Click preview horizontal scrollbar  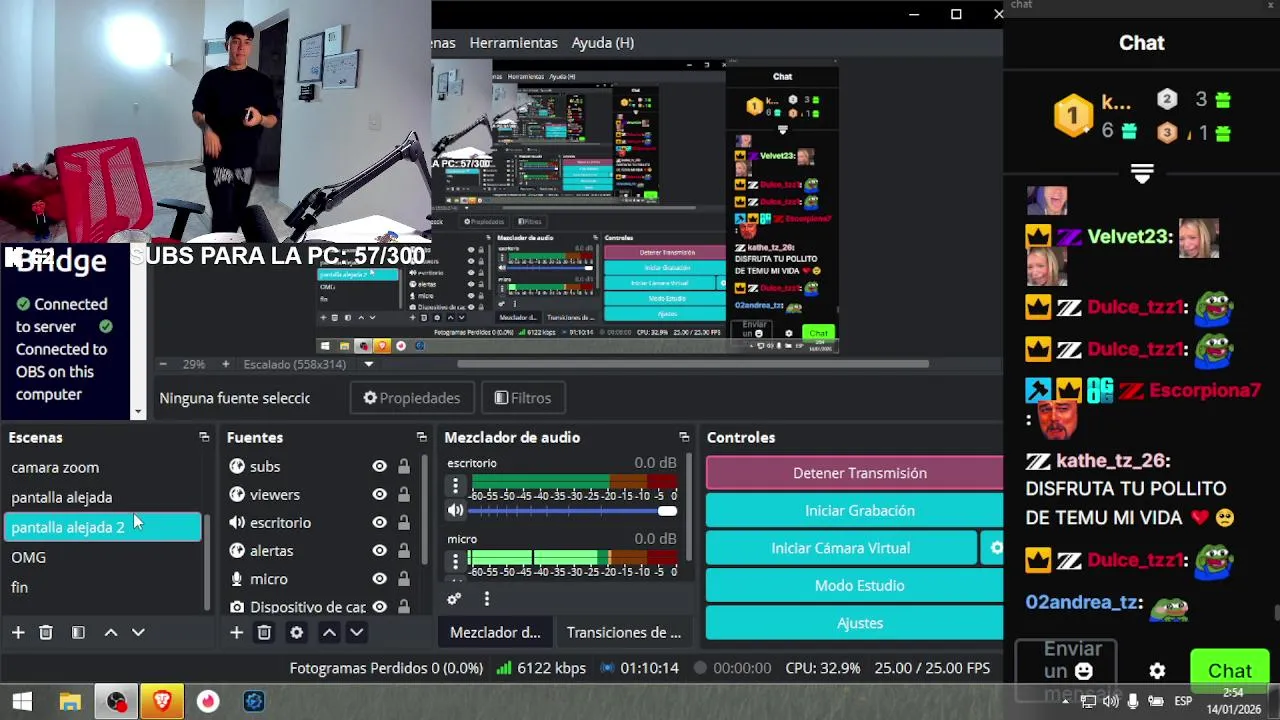pos(692,364)
